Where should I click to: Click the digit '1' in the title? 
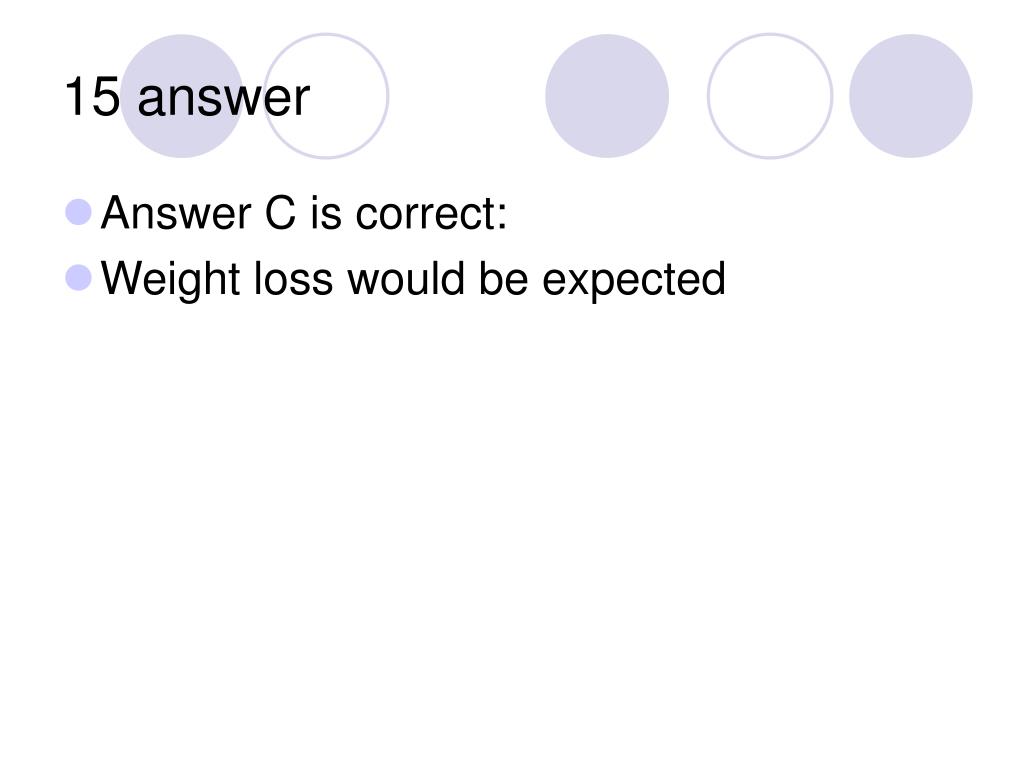pyautogui.click(x=76, y=97)
